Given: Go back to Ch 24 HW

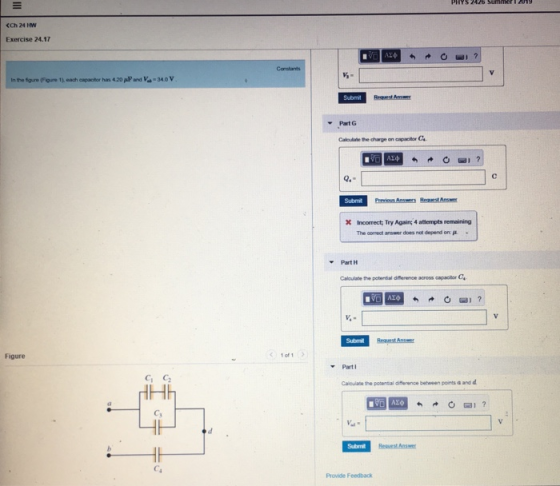Looking at the screenshot, I should coord(21,25).
